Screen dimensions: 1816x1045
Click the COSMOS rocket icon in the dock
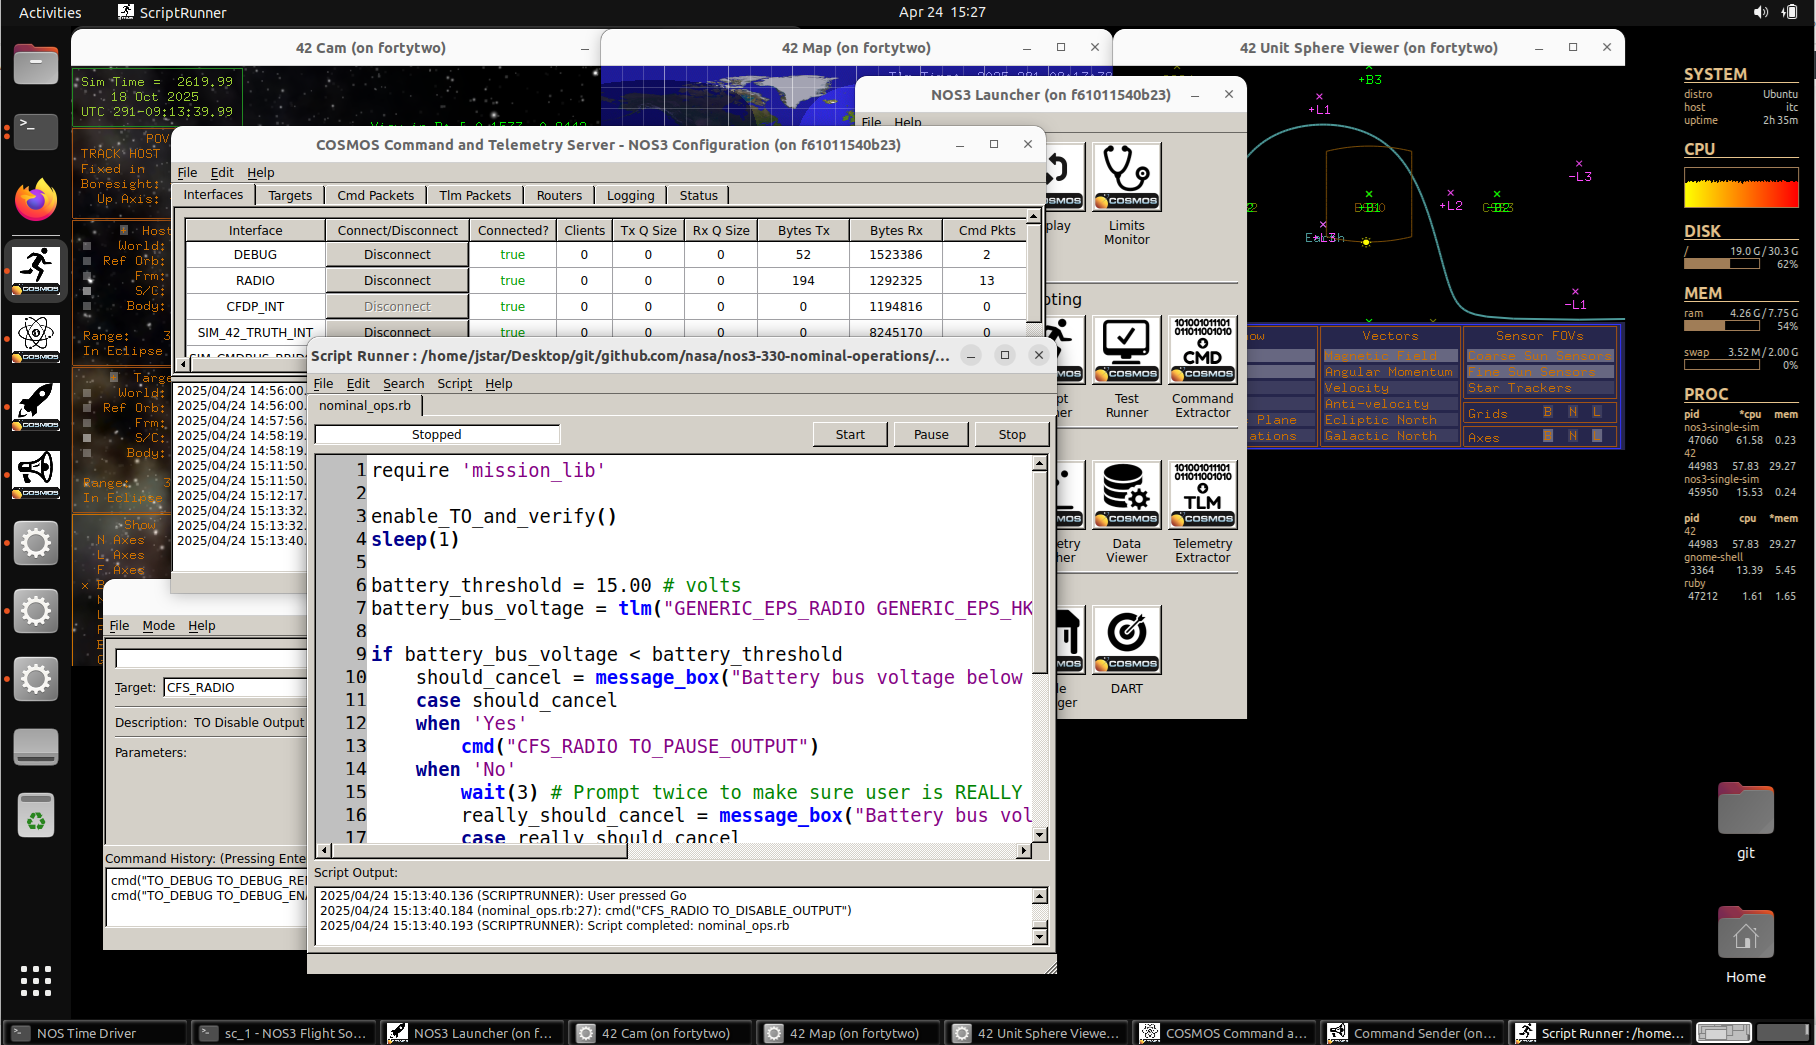click(36, 405)
